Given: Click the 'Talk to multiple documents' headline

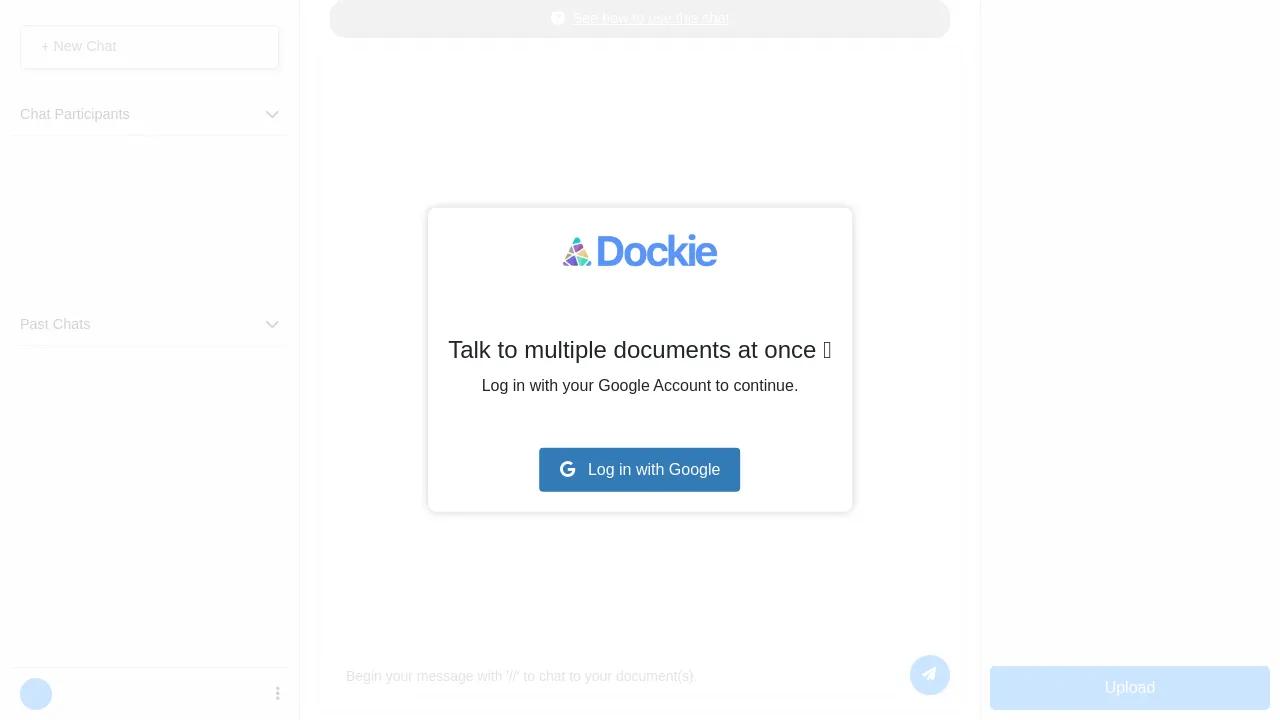Looking at the screenshot, I should pos(632,350).
